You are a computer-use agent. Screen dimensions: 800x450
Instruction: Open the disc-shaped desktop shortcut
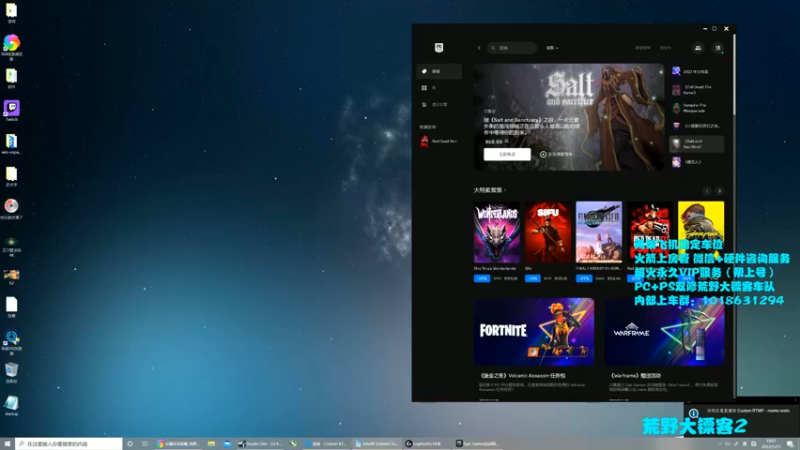[11, 208]
